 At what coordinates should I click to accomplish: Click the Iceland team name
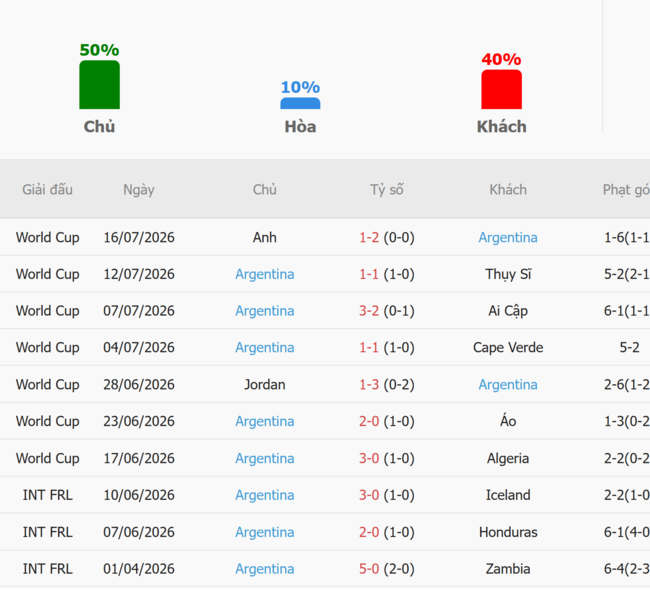pos(508,495)
